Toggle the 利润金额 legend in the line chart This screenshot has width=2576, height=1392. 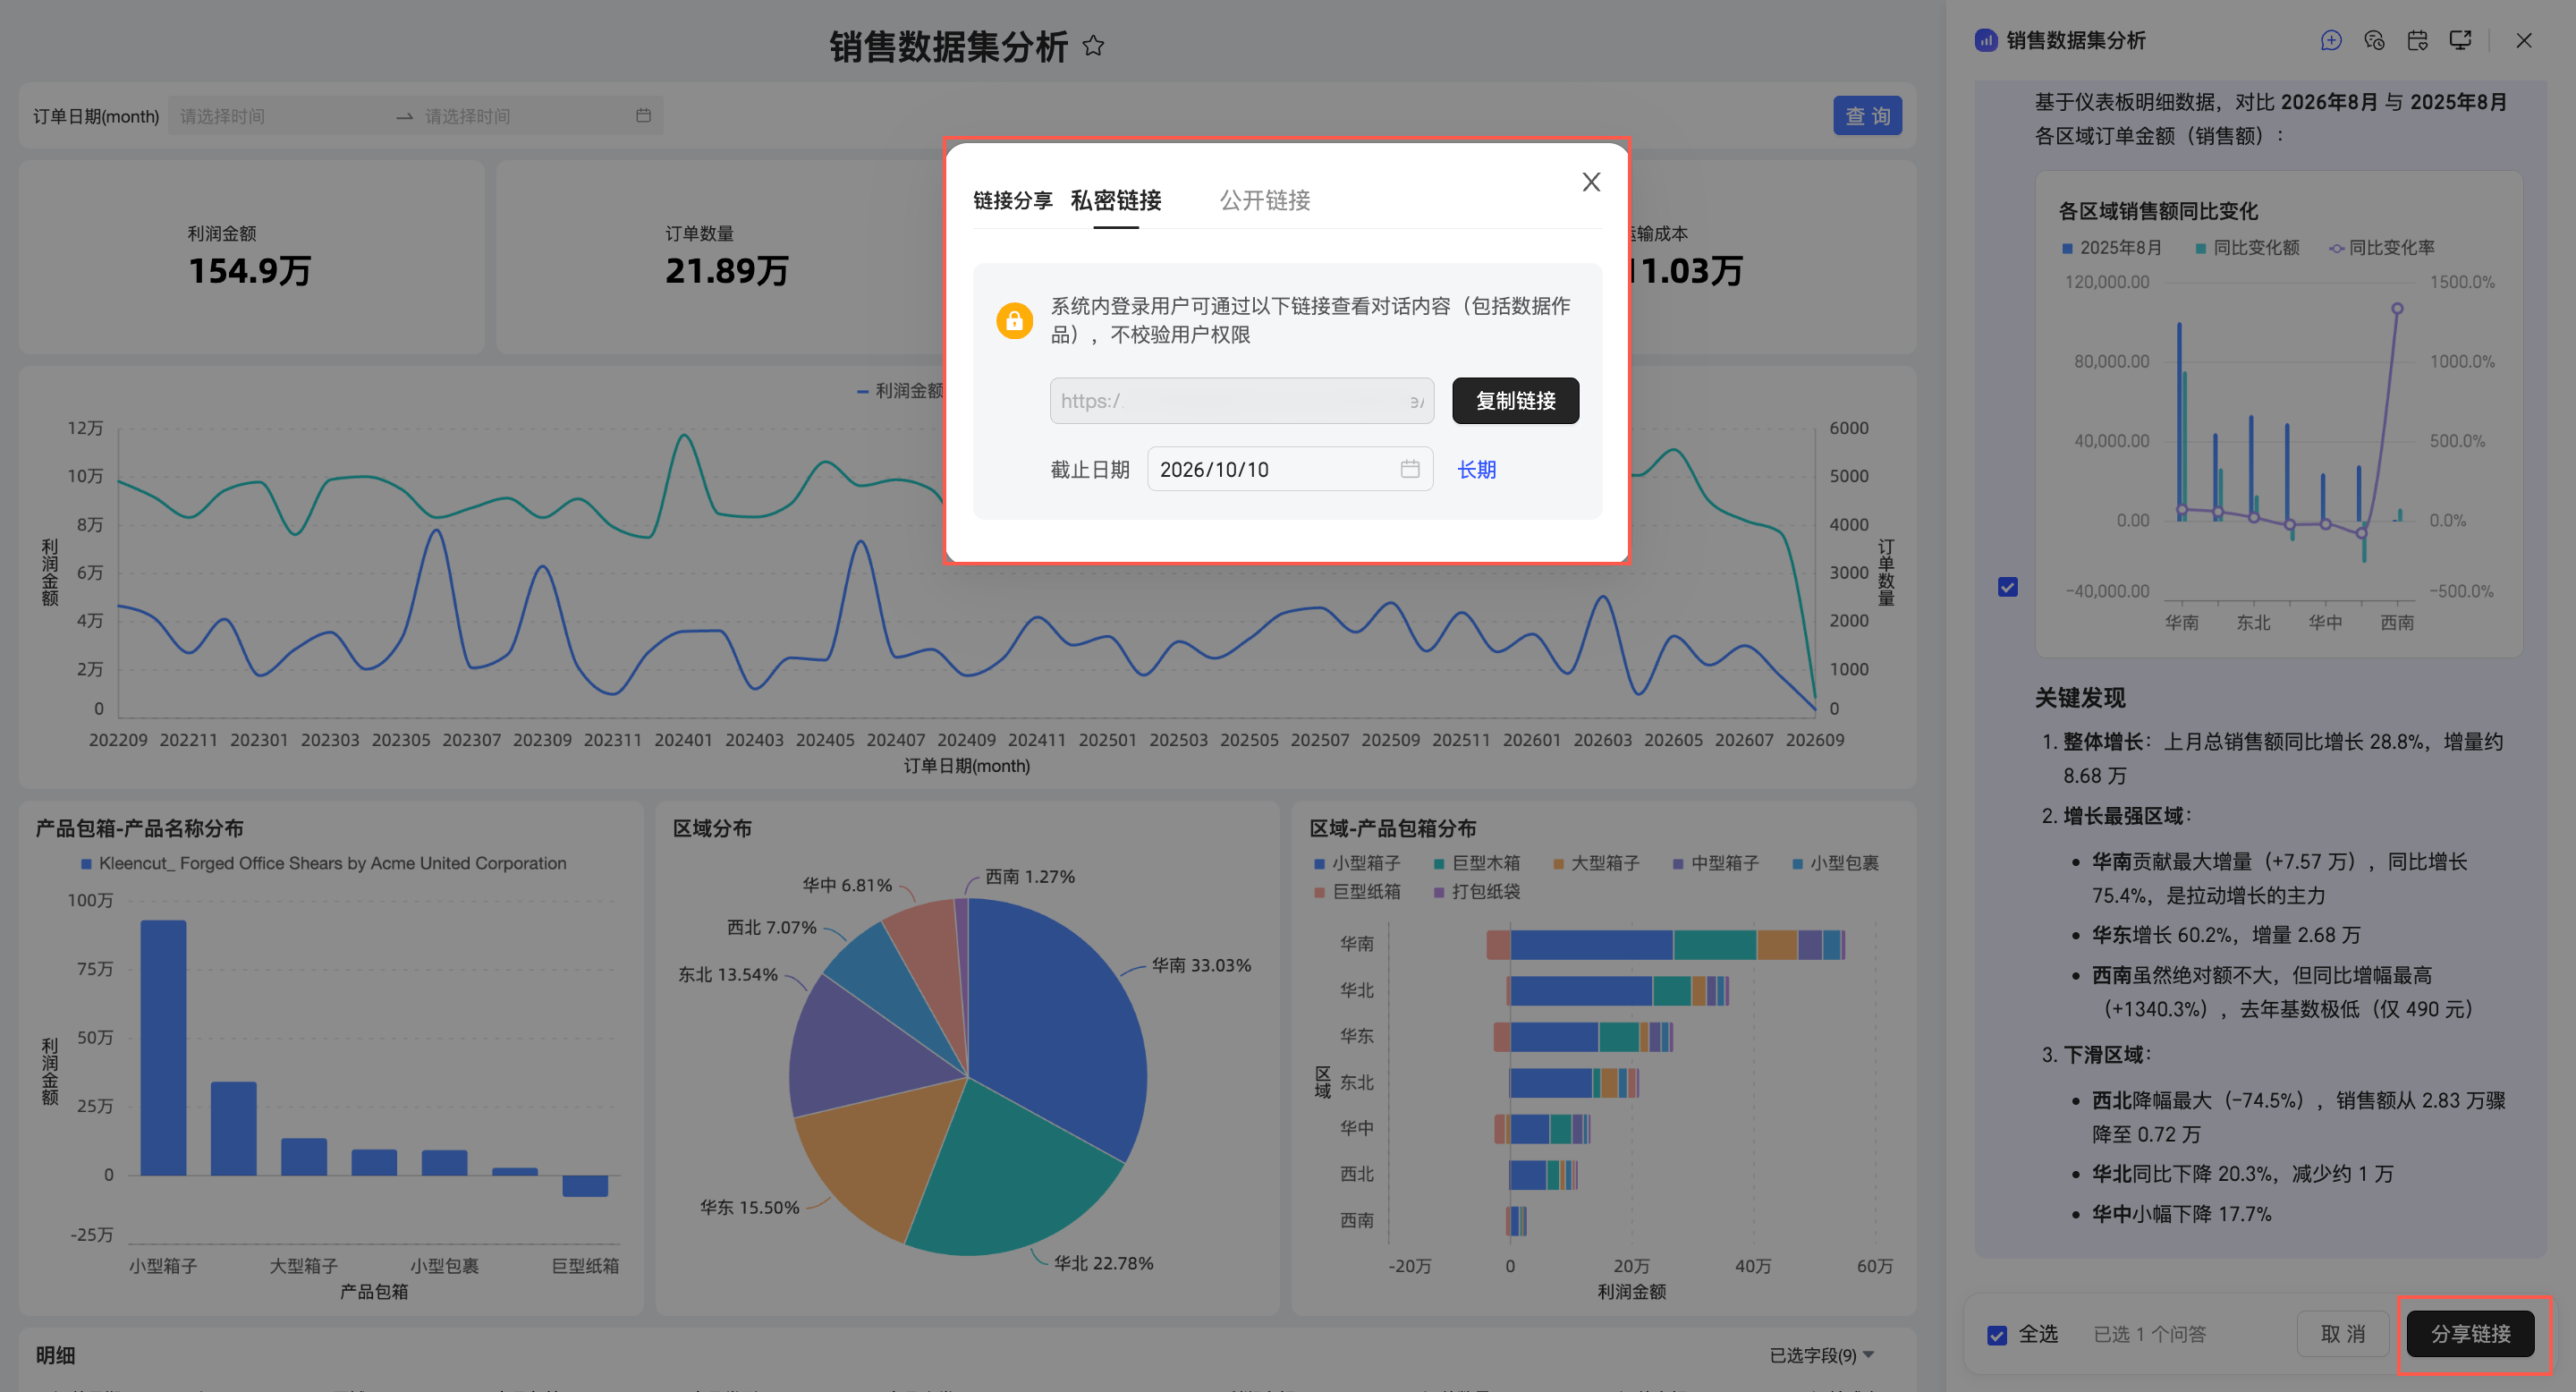[900, 390]
